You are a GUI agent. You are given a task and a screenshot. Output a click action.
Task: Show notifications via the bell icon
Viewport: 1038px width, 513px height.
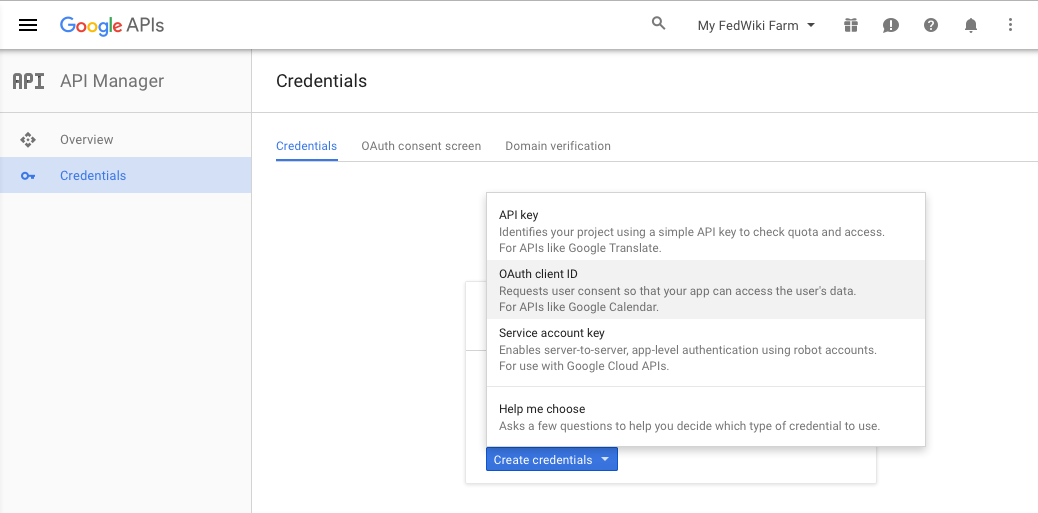pyautogui.click(x=970, y=26)
